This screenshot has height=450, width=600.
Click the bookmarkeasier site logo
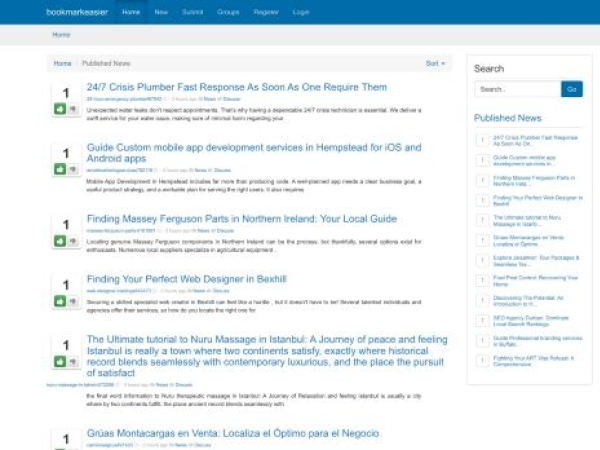[x=77, y=12]
